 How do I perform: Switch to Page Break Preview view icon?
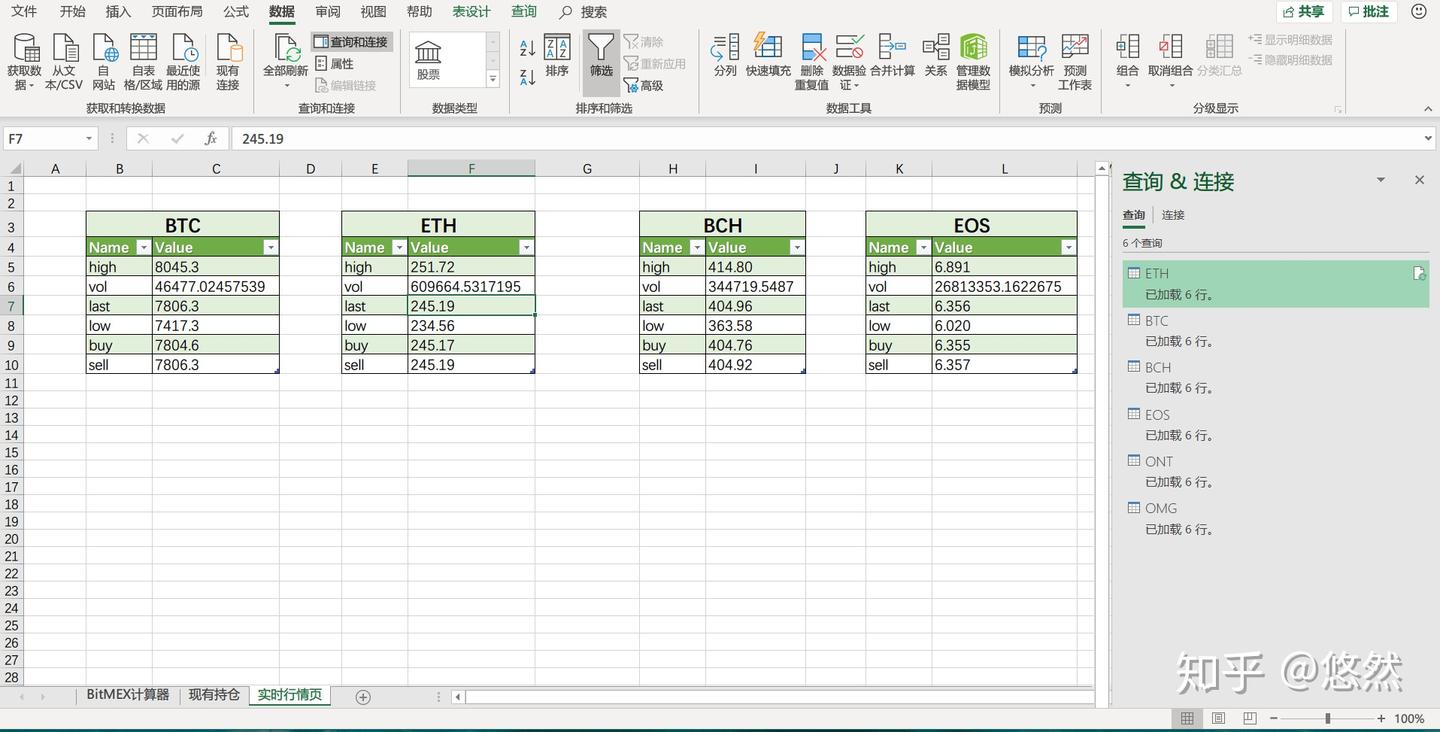(1249, 718)
